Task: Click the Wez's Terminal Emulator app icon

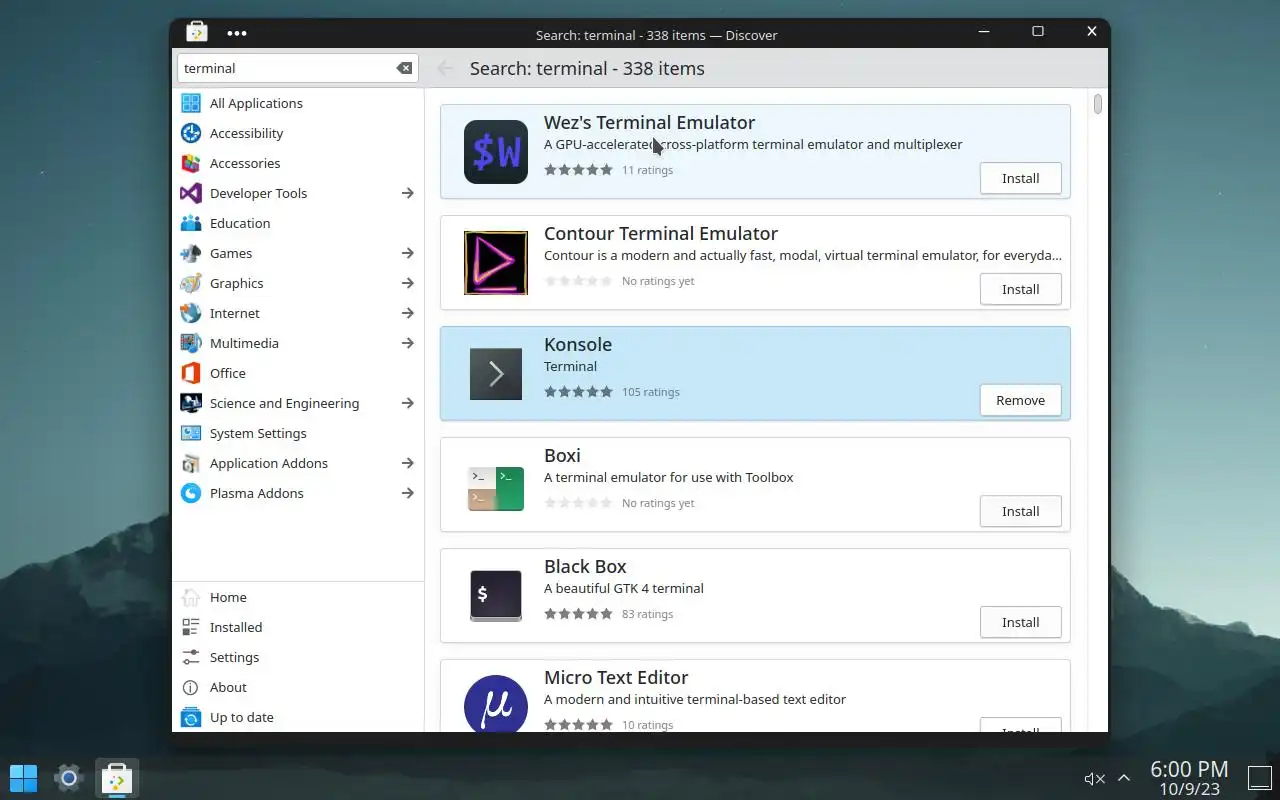Action: [496, 152]
